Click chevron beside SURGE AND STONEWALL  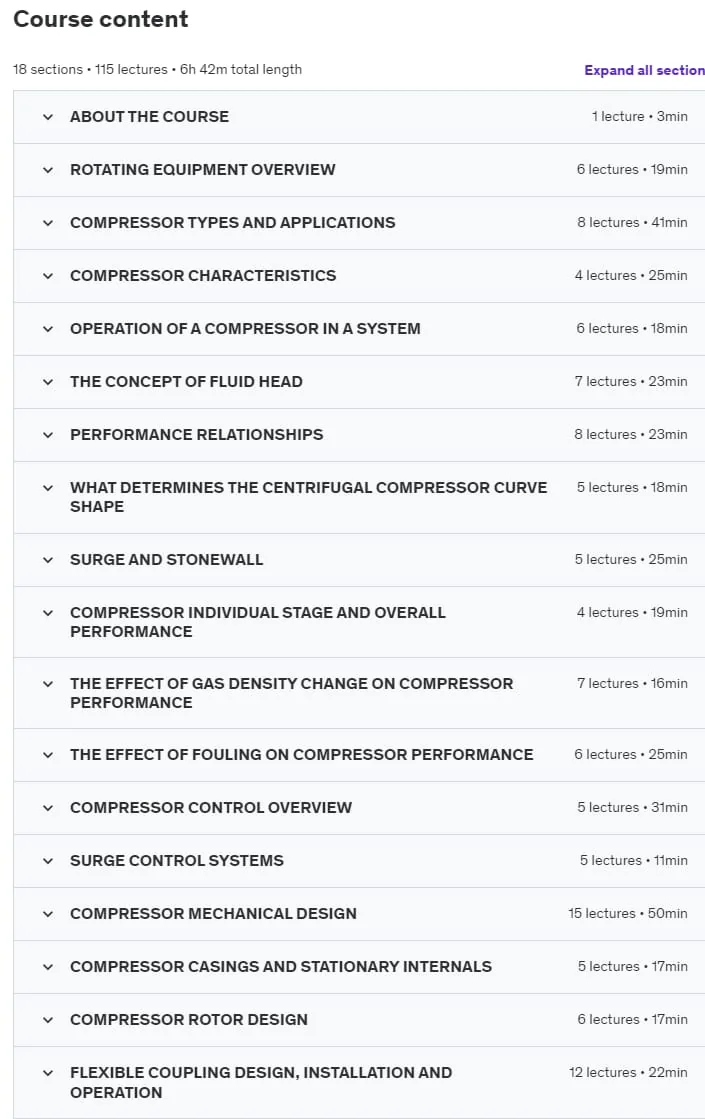point(48,560)
